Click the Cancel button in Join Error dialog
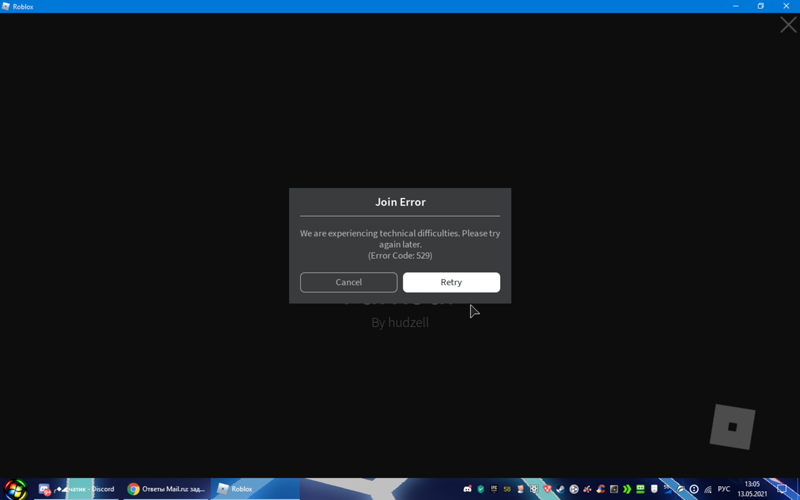Screen dimensions: 800x500 coord(348,282)
